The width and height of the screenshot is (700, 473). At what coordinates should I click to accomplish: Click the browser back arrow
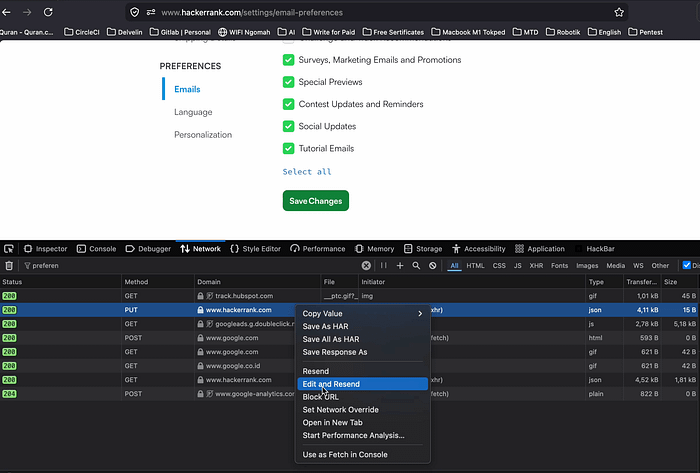coord(6,12)
